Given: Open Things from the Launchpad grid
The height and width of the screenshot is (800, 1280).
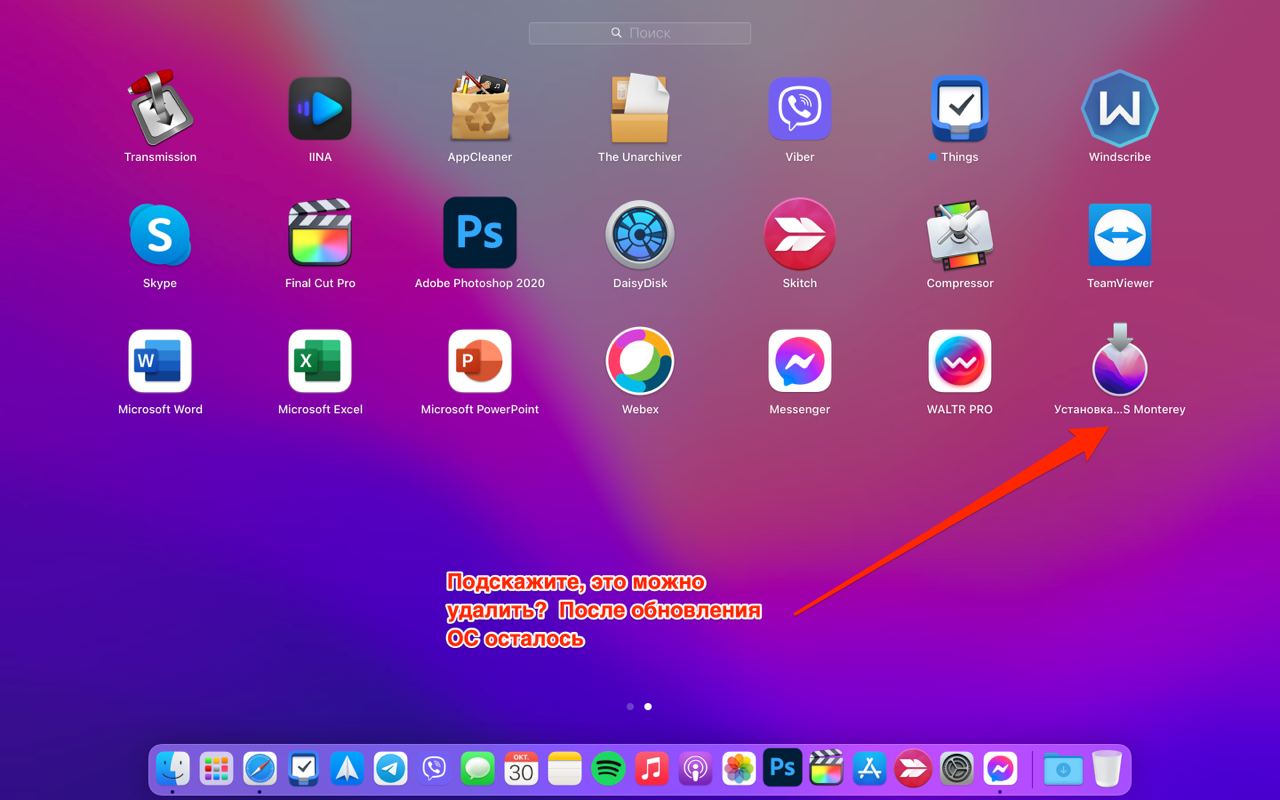Looking at the screenshot, I should pos(960,107).
